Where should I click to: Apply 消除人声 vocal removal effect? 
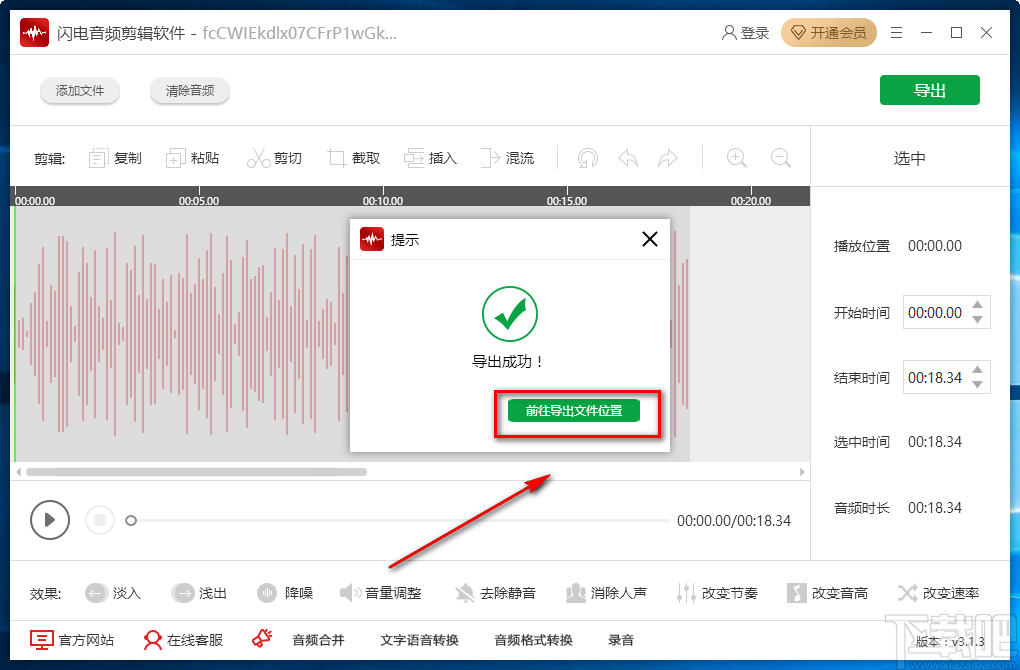(x=606, y=593)
